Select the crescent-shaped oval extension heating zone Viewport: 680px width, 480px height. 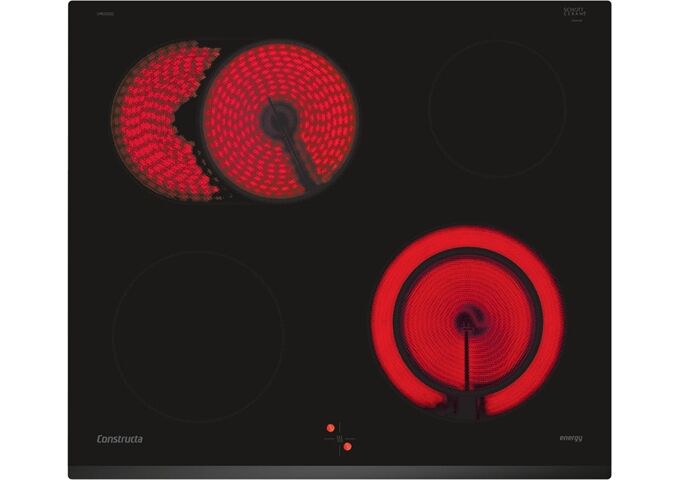pos(165,121)
